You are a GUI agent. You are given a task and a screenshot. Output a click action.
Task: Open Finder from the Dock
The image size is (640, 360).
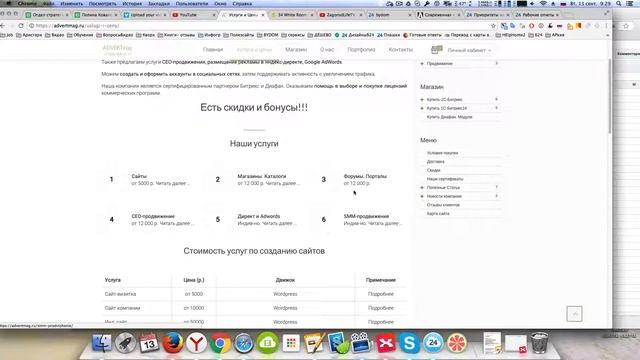pyautogui.click(x=102, y=343)
